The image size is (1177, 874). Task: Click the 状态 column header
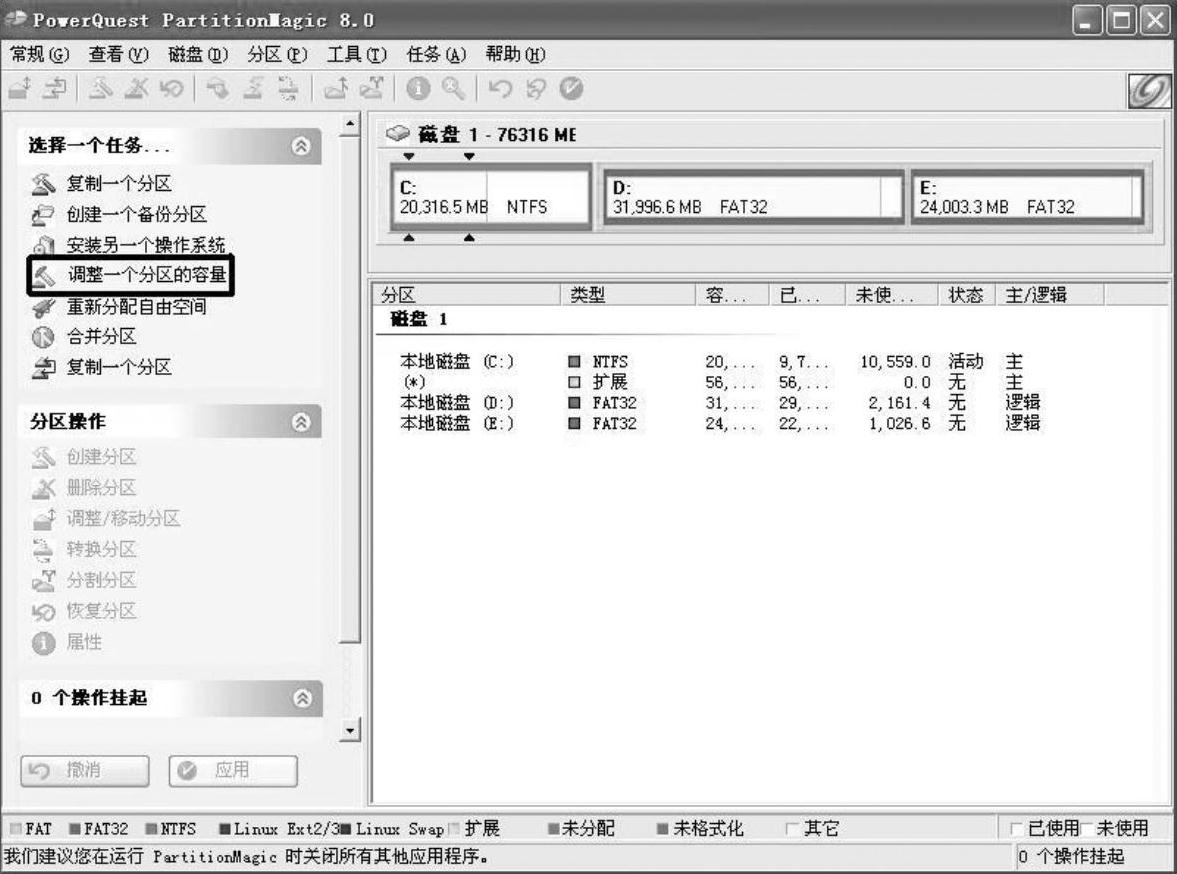967,295
